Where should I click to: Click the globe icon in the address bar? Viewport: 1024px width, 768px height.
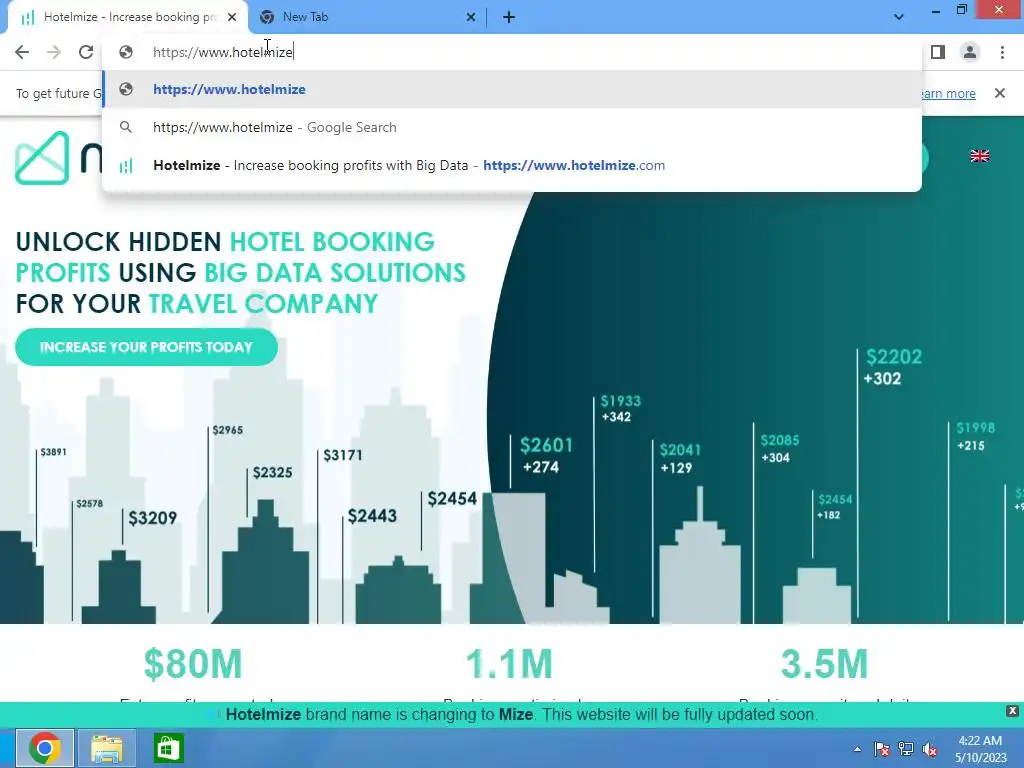tap(126, 52)
